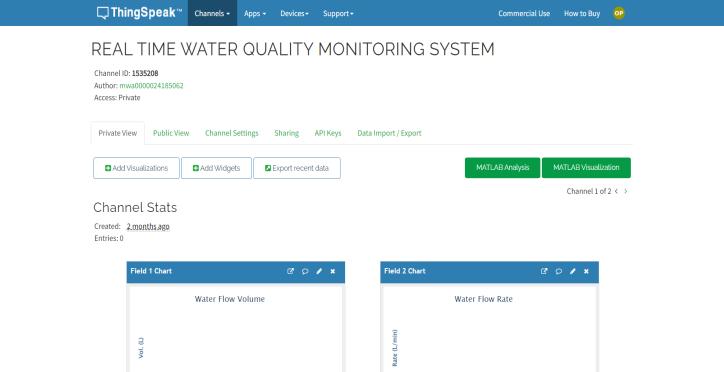The width and height of the screenshot is (724, 372).
Task: Edit Field 2 Chart with pencil icon
Action: coord(573,271)
